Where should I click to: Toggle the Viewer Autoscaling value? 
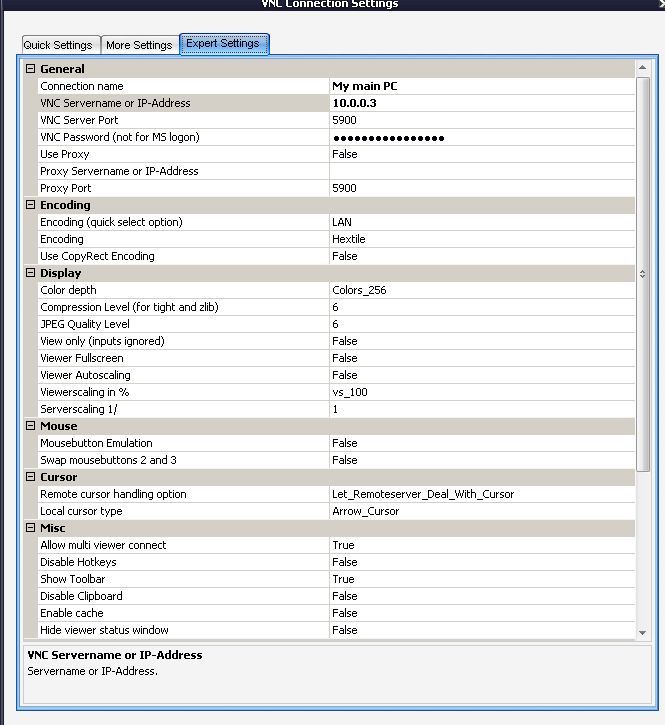(x=482, y=375)
